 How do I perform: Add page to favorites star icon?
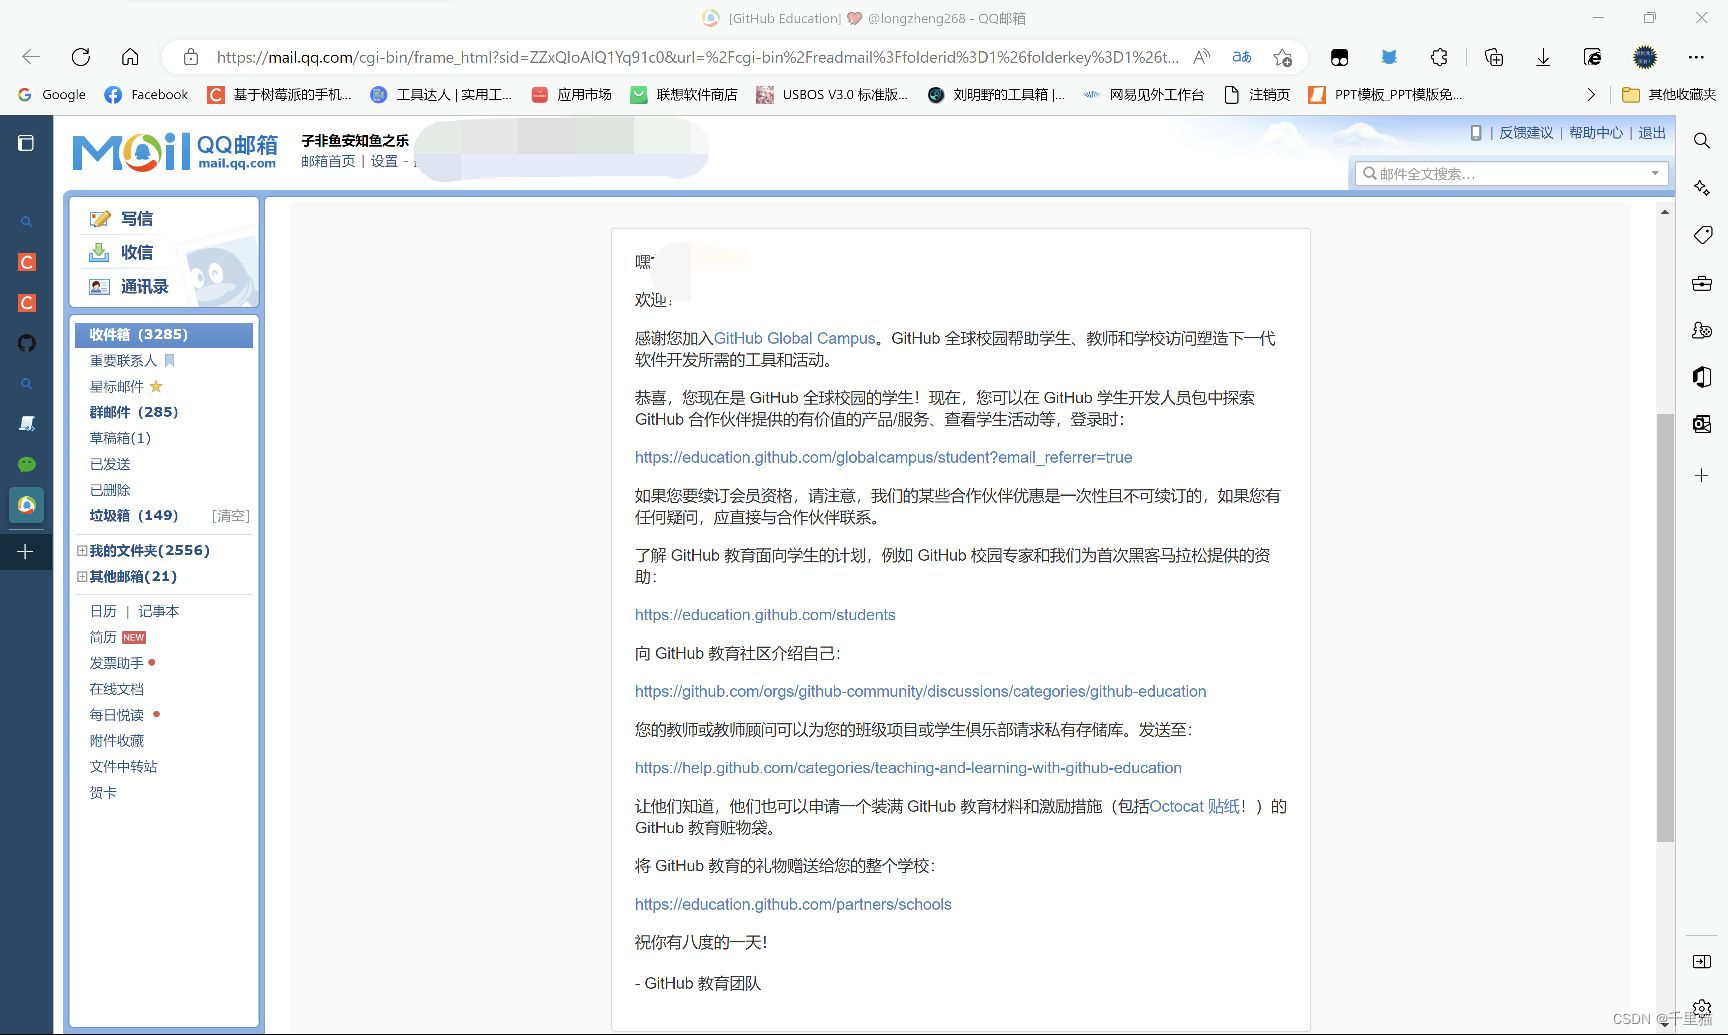coord(1283,57)
